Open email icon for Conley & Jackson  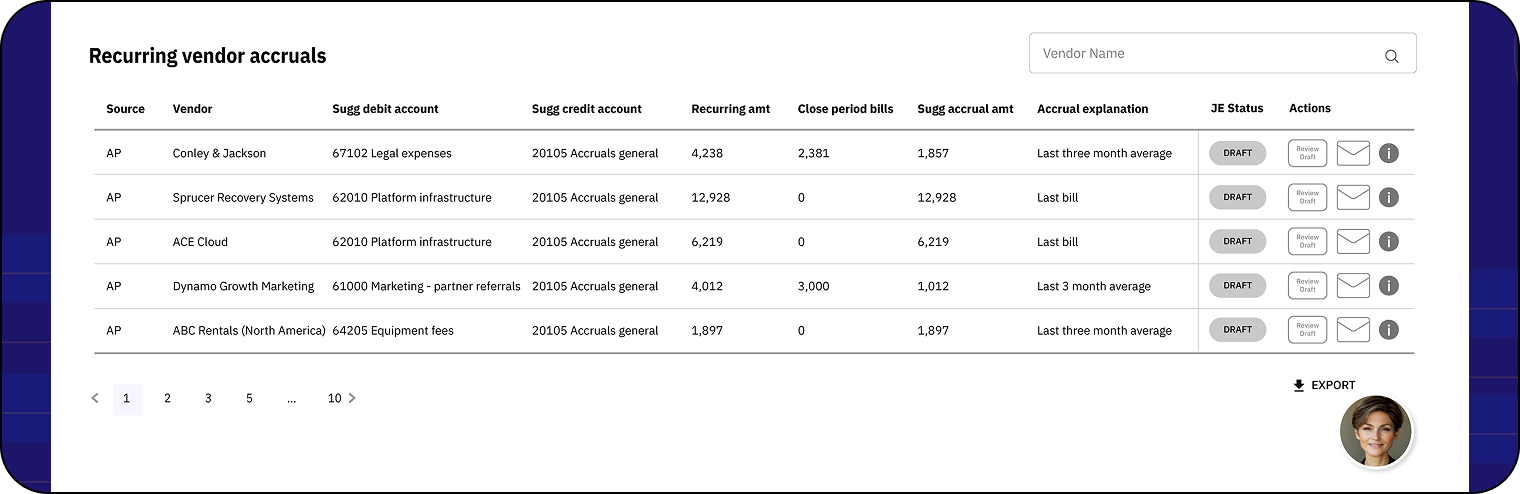click(x=1353, y=153)
